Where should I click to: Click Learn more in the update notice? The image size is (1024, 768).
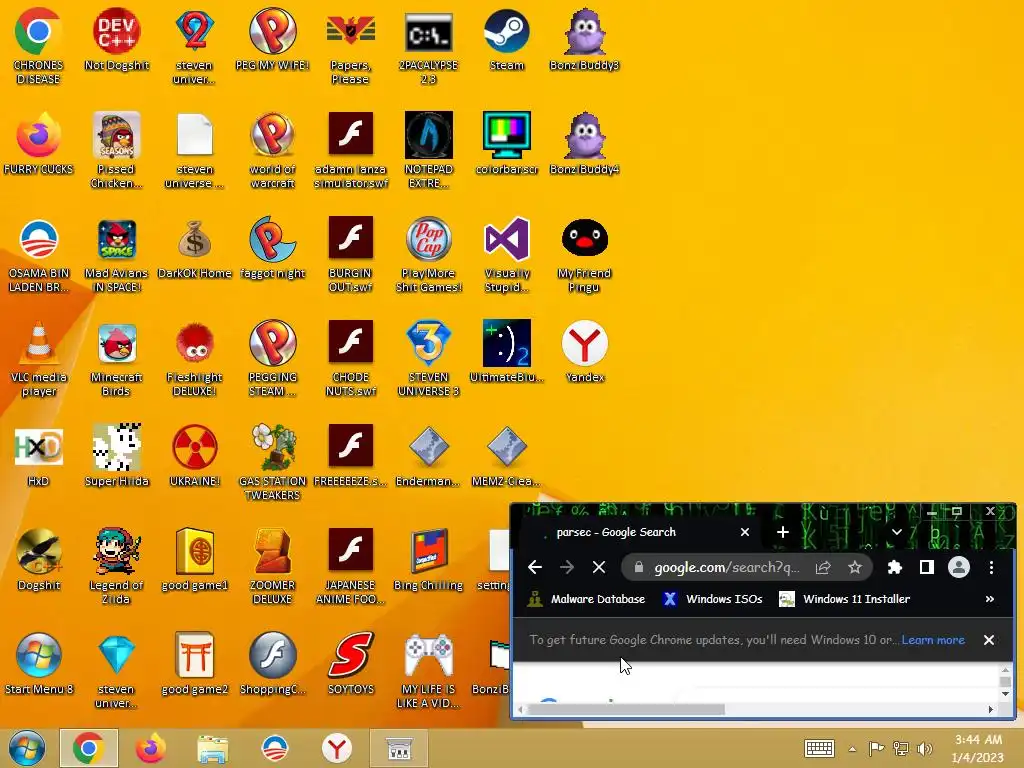click(933, 640)
